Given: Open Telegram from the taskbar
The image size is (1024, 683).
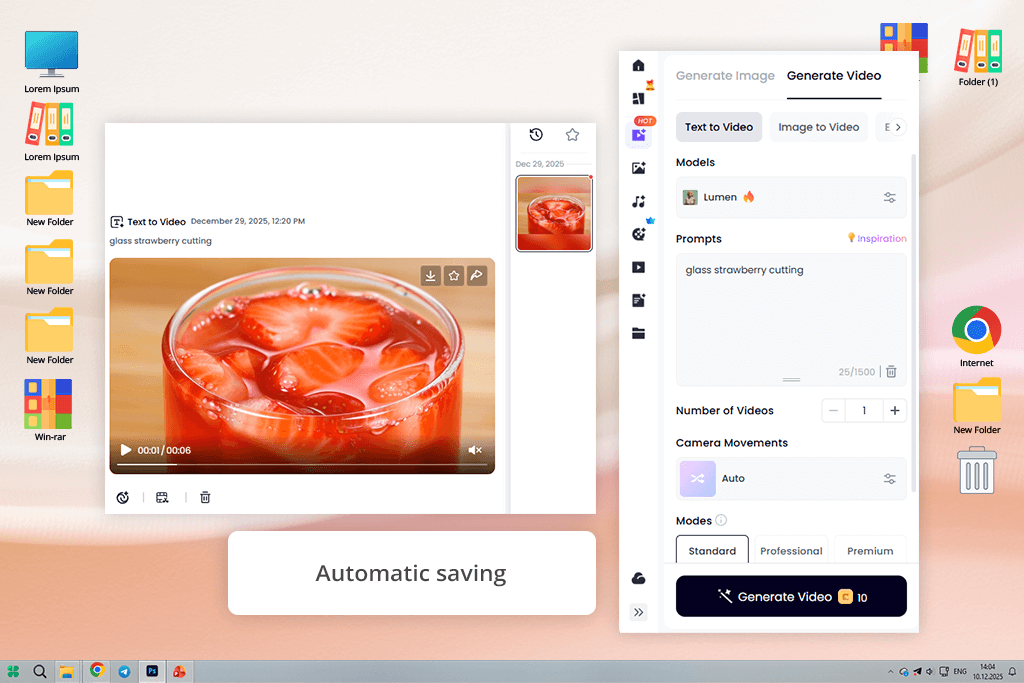Looking at the screenshot, I should point(124,671).
